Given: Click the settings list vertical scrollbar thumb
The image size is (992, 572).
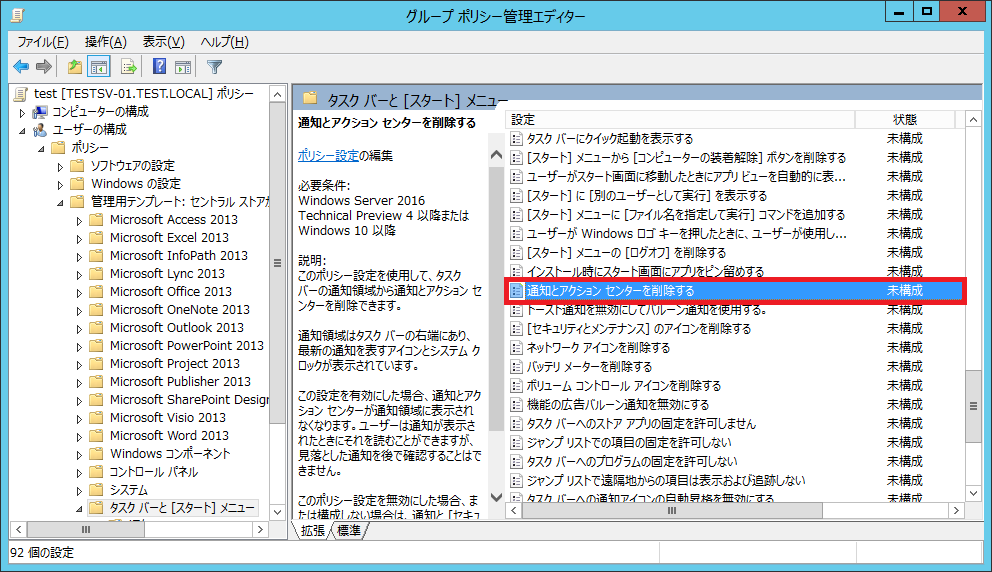Looking at the screenshot, I should tap(973, 406).
